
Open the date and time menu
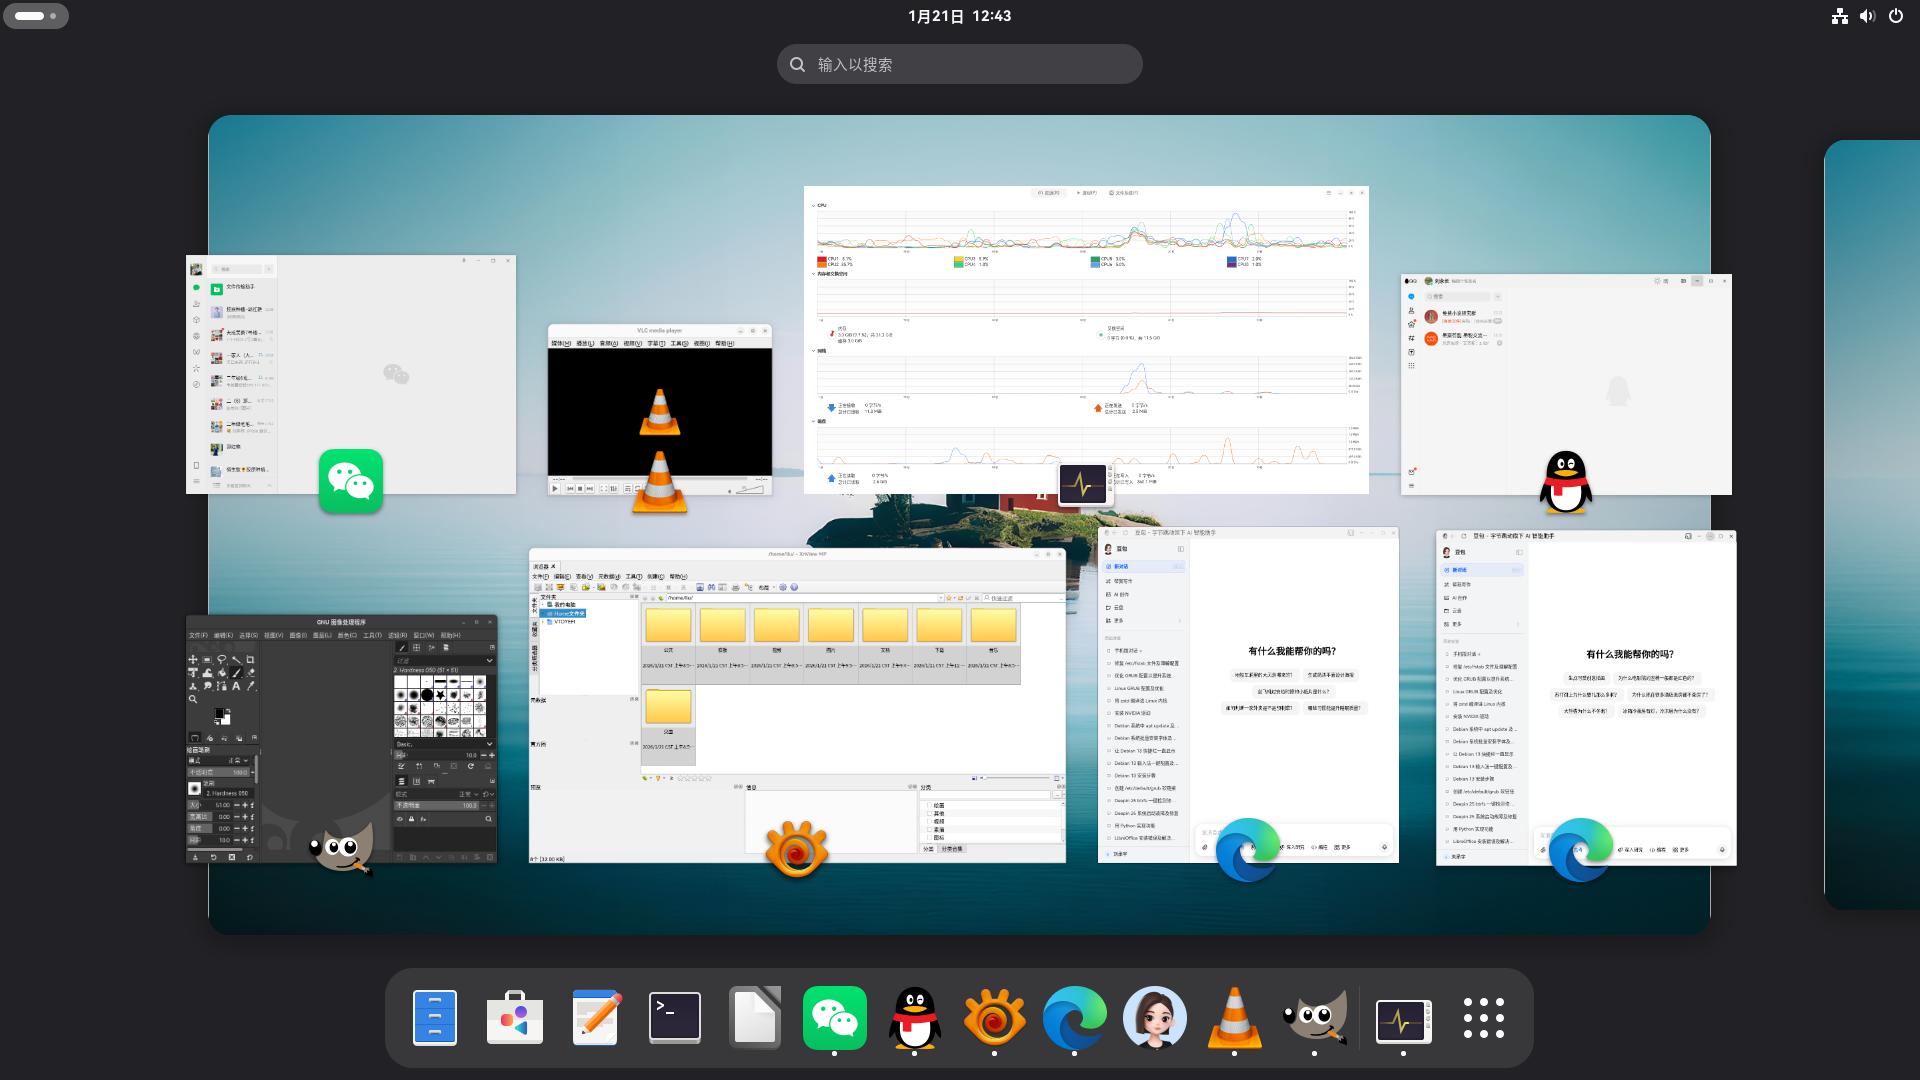959,16
